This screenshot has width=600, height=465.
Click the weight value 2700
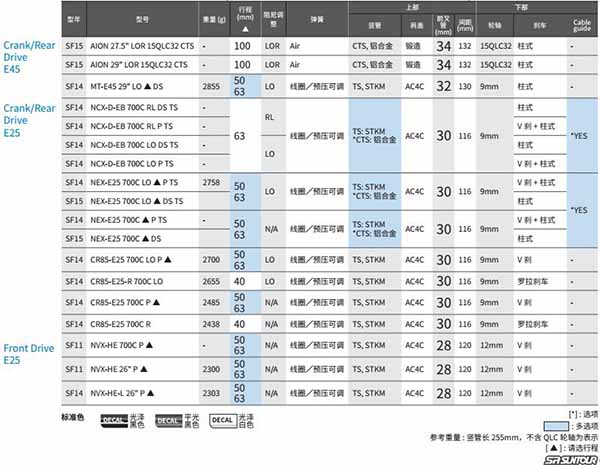pyautogui.click(x=211, y=260)
